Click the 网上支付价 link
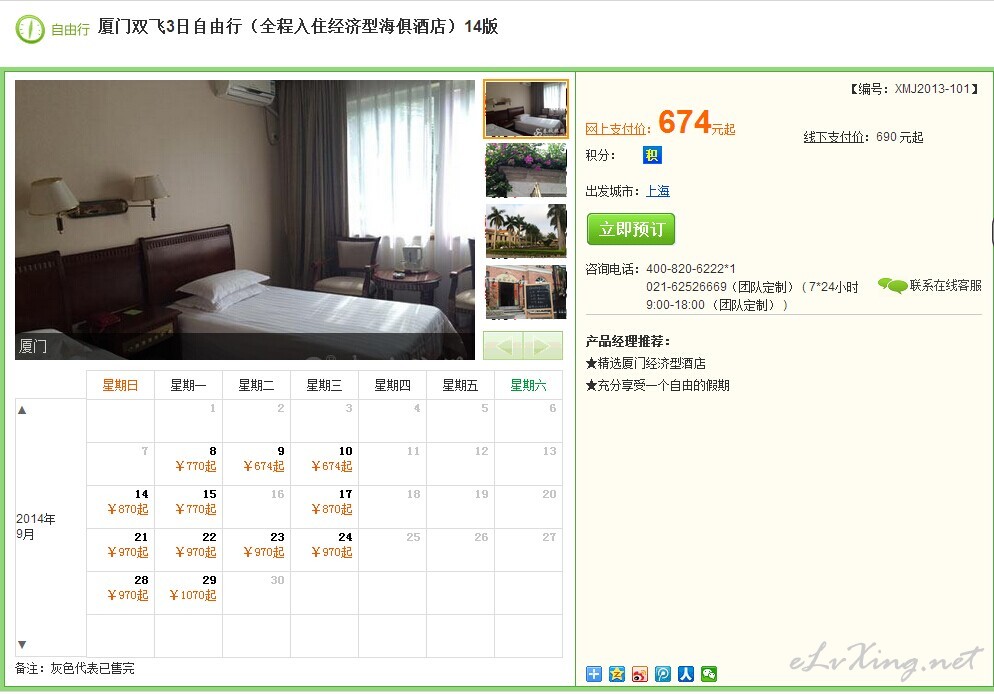 (616, 129)
